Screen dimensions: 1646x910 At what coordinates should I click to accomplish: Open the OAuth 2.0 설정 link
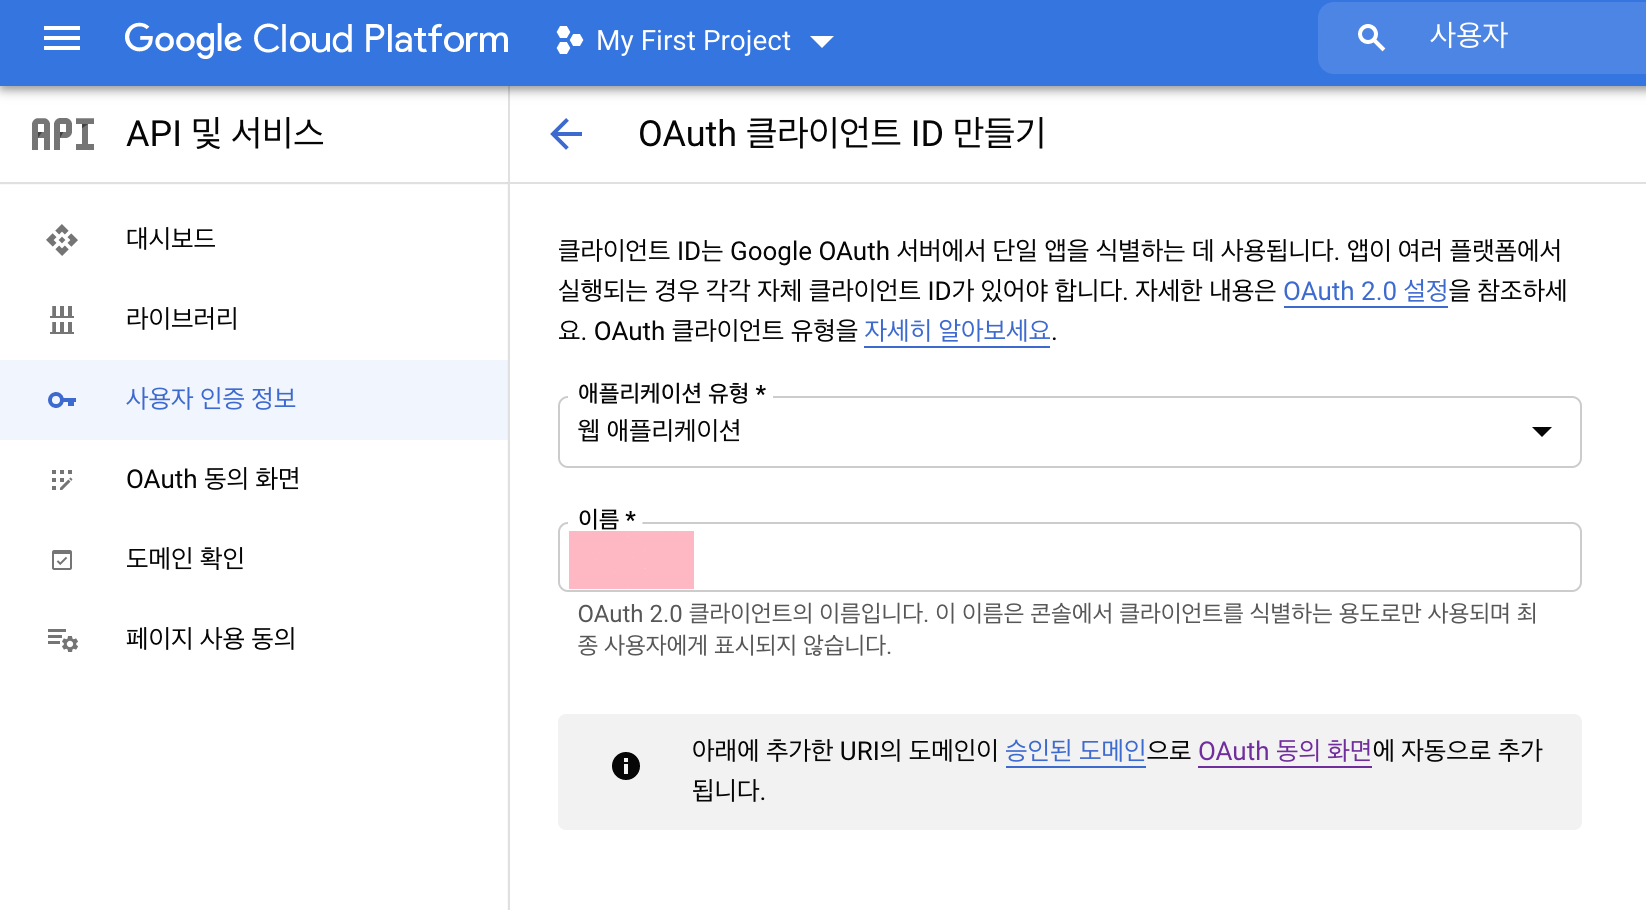[x=1365, y=291]
